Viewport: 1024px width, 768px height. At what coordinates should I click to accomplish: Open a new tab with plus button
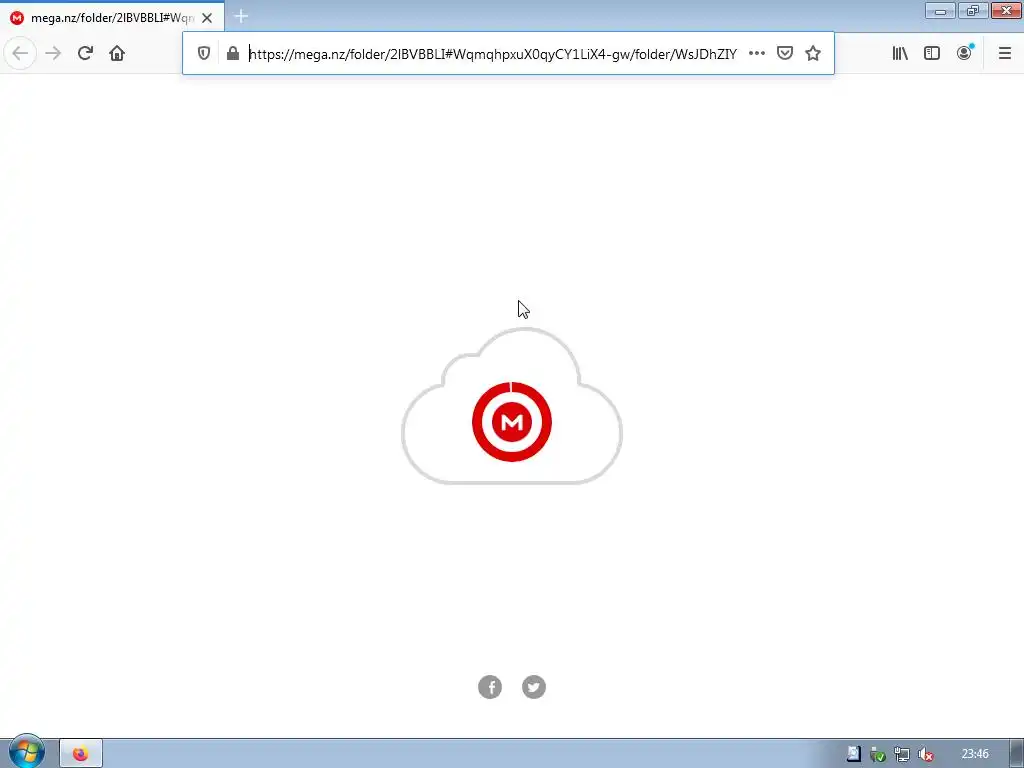click(241, 16)
